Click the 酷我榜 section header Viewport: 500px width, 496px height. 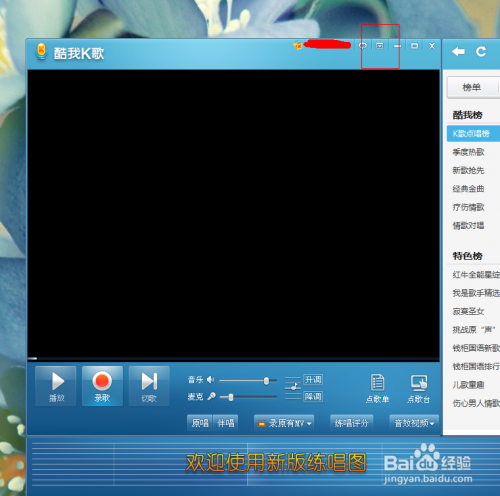tap(467, 115)
